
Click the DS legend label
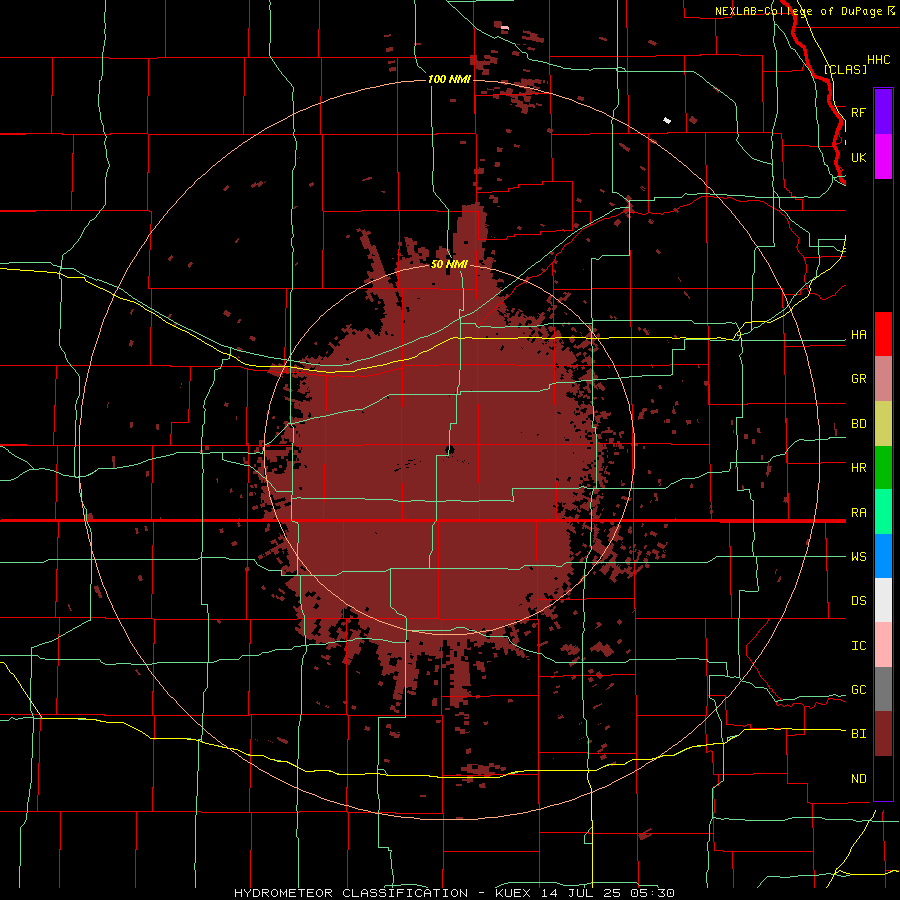pyautogui.click(x=859, y=601)
